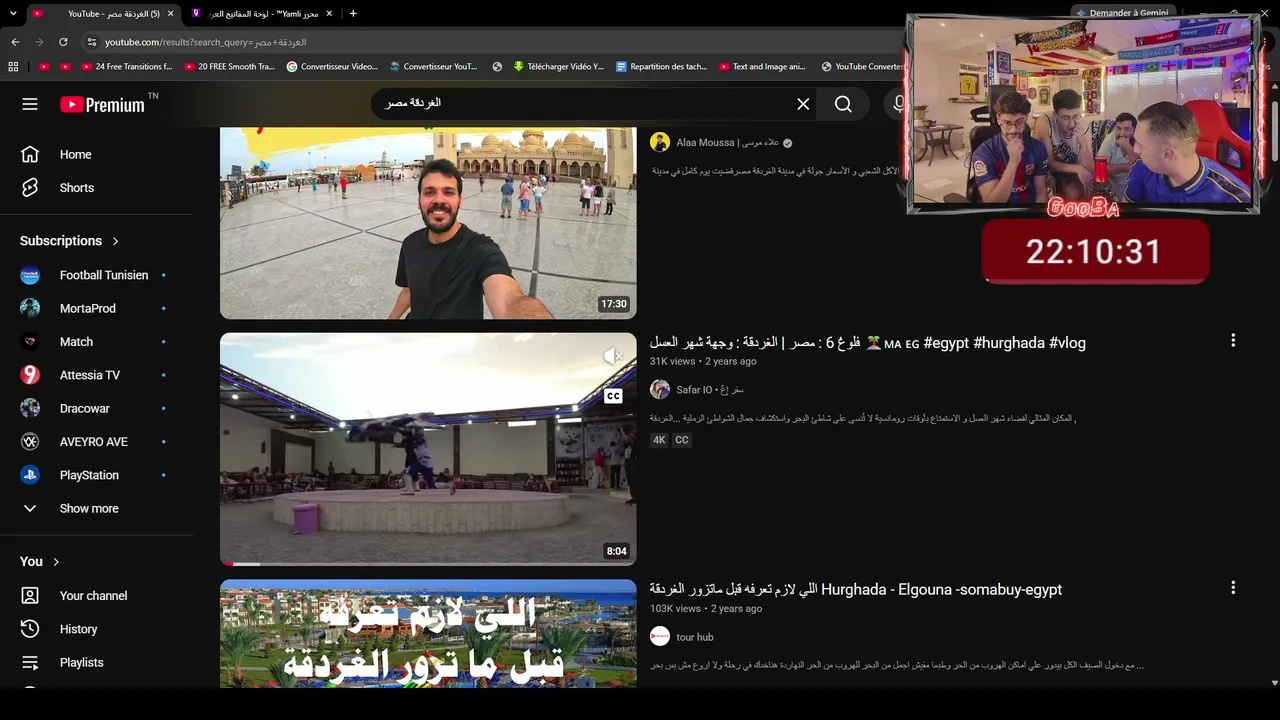The width and height of the screenshot is (1280, 720).
Task: Open the YouTube guide hamburger menu
Action: [x=30, y=104]
